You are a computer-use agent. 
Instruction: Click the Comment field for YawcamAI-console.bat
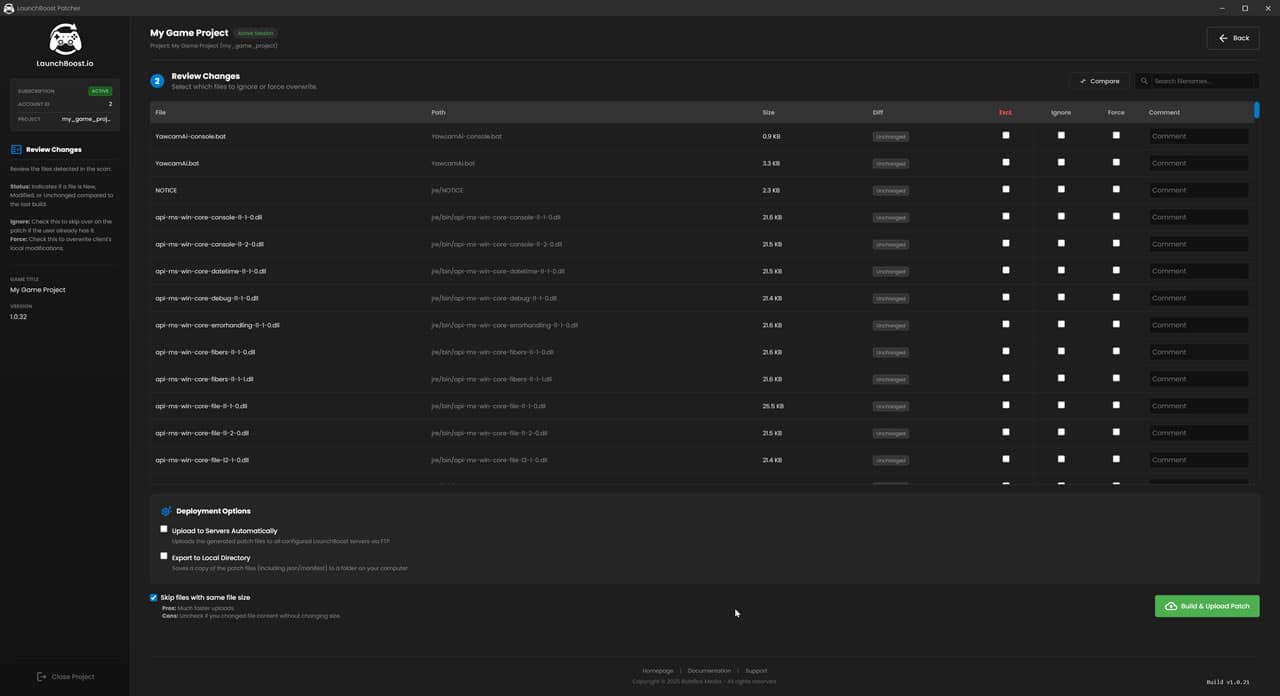coord(1198,136)
